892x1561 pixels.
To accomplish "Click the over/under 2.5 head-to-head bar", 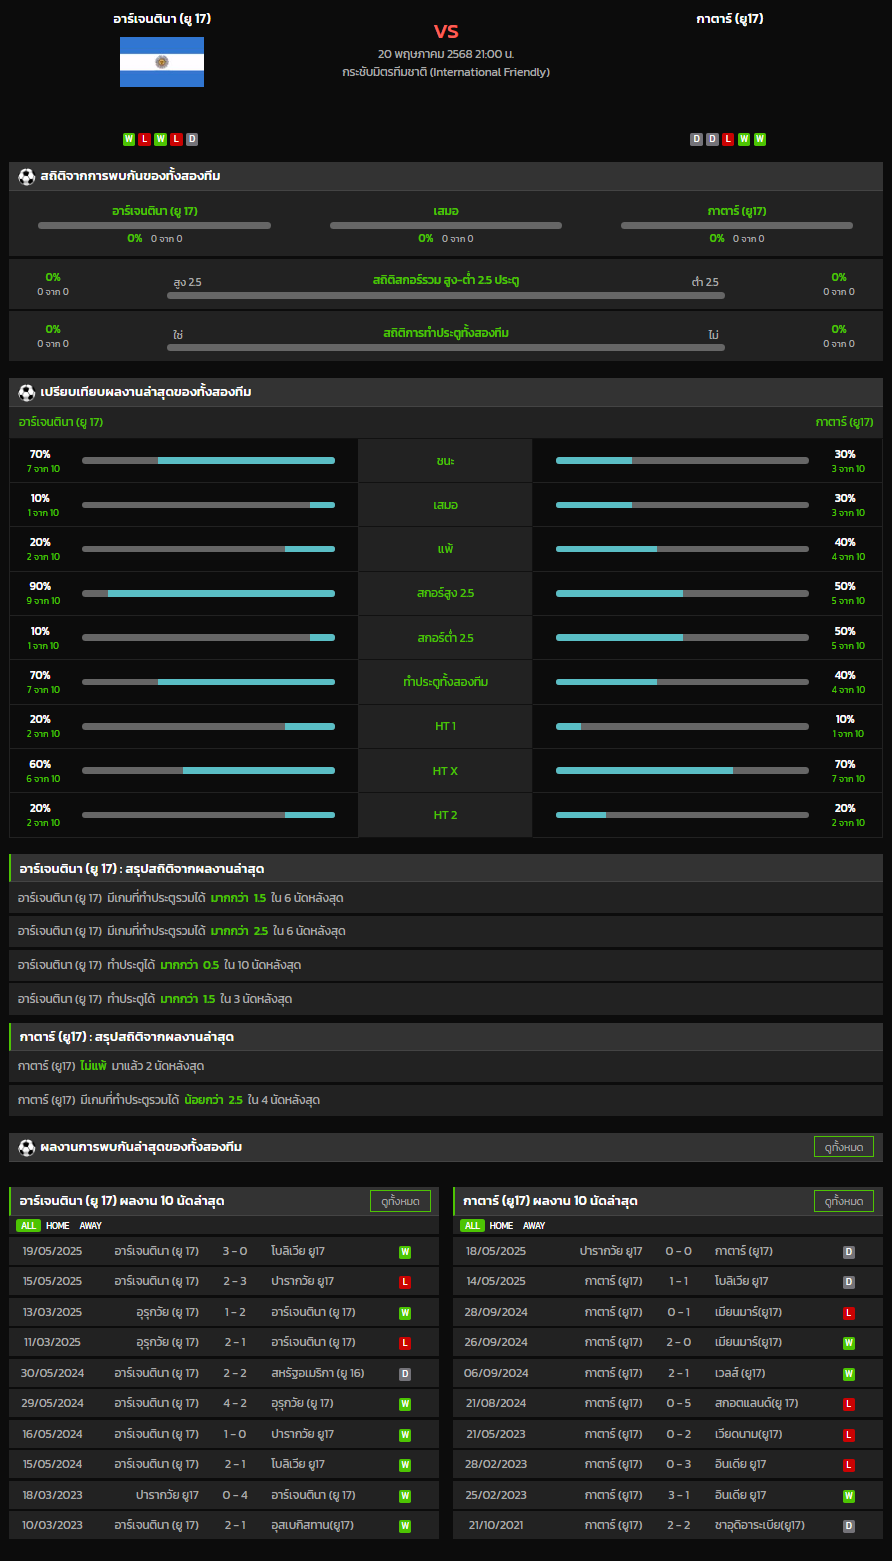I will coord(446,296).
